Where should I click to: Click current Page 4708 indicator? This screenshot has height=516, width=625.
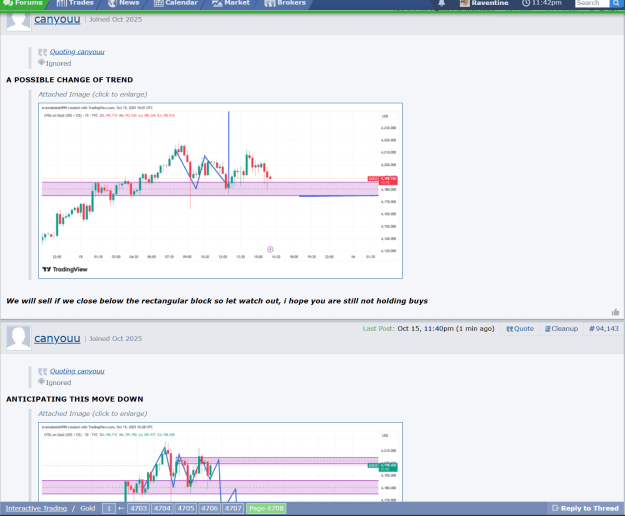(x=266, y=508)
